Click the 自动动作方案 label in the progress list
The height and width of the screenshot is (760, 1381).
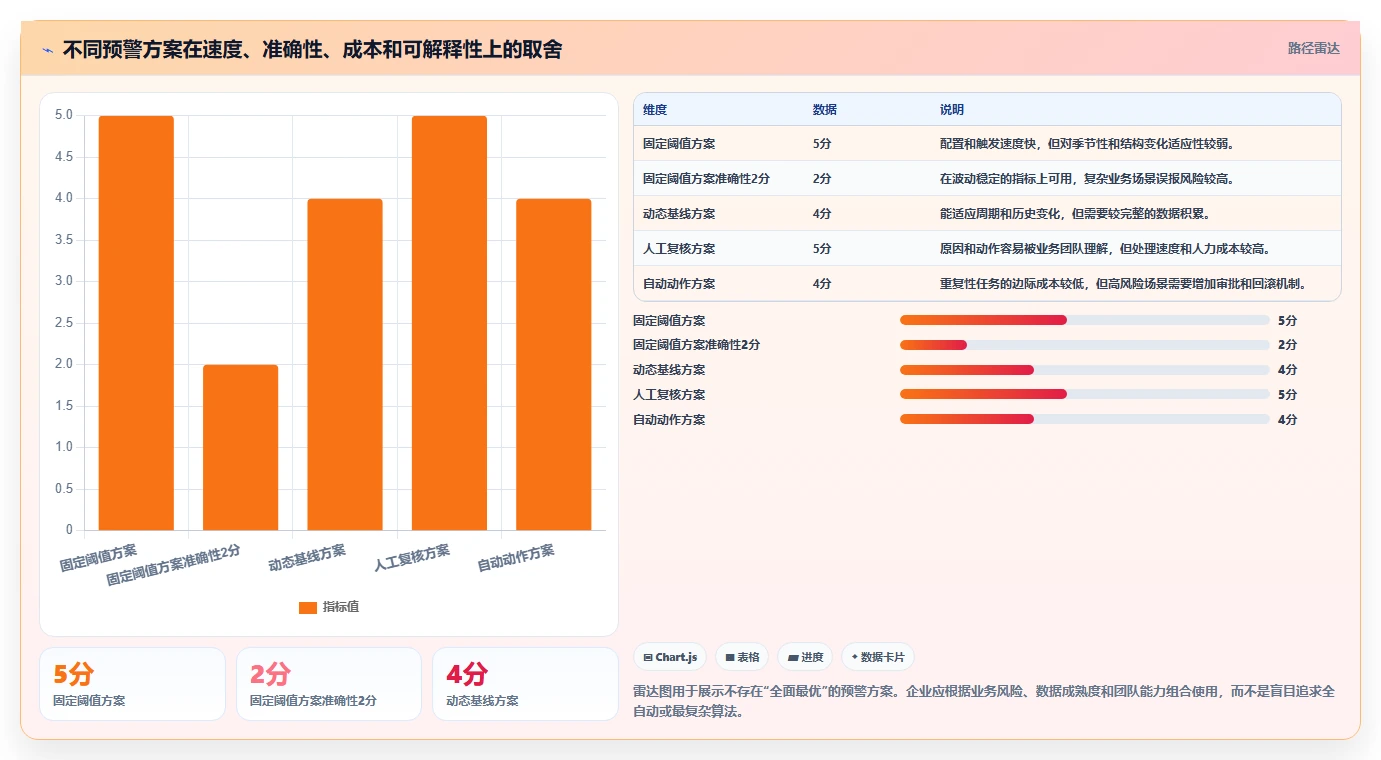click(669, 420)
